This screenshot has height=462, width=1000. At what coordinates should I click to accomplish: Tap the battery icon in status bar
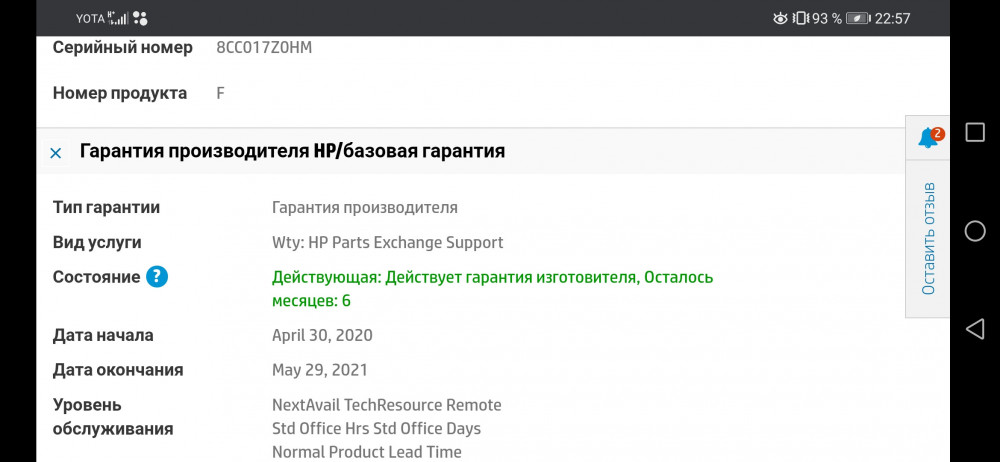click(857, 19)
